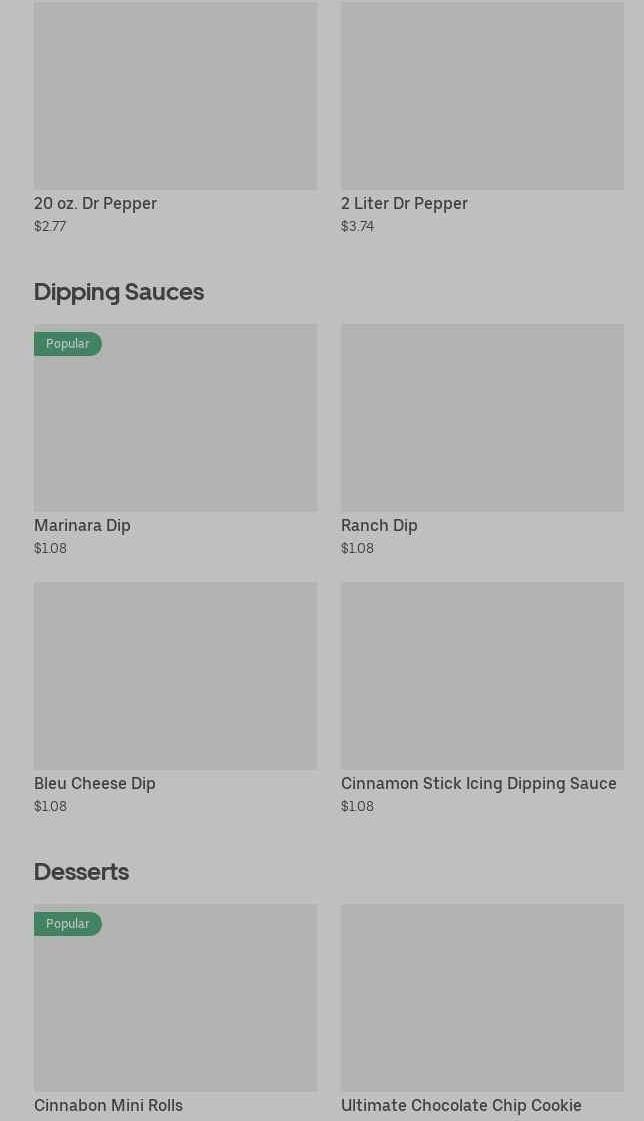This screenshot has height=1121, width=644.
Task: Select the Ultimate Chocolate Chip Cookie image
Action: 482,998
